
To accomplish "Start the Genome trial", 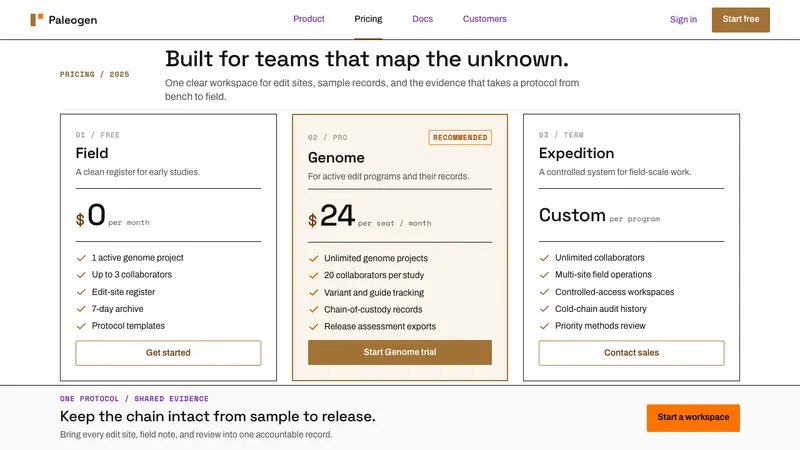I will 400,352.
